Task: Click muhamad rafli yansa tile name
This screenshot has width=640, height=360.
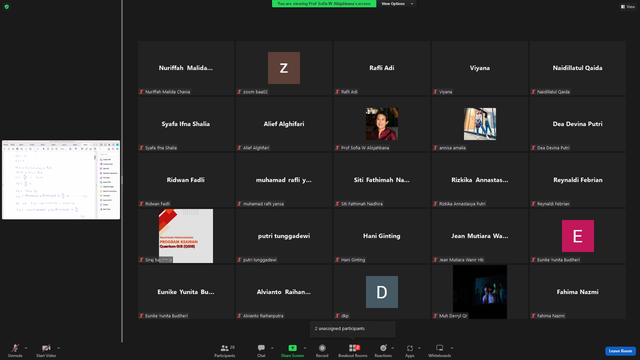Action: click(x=284, y=180)
